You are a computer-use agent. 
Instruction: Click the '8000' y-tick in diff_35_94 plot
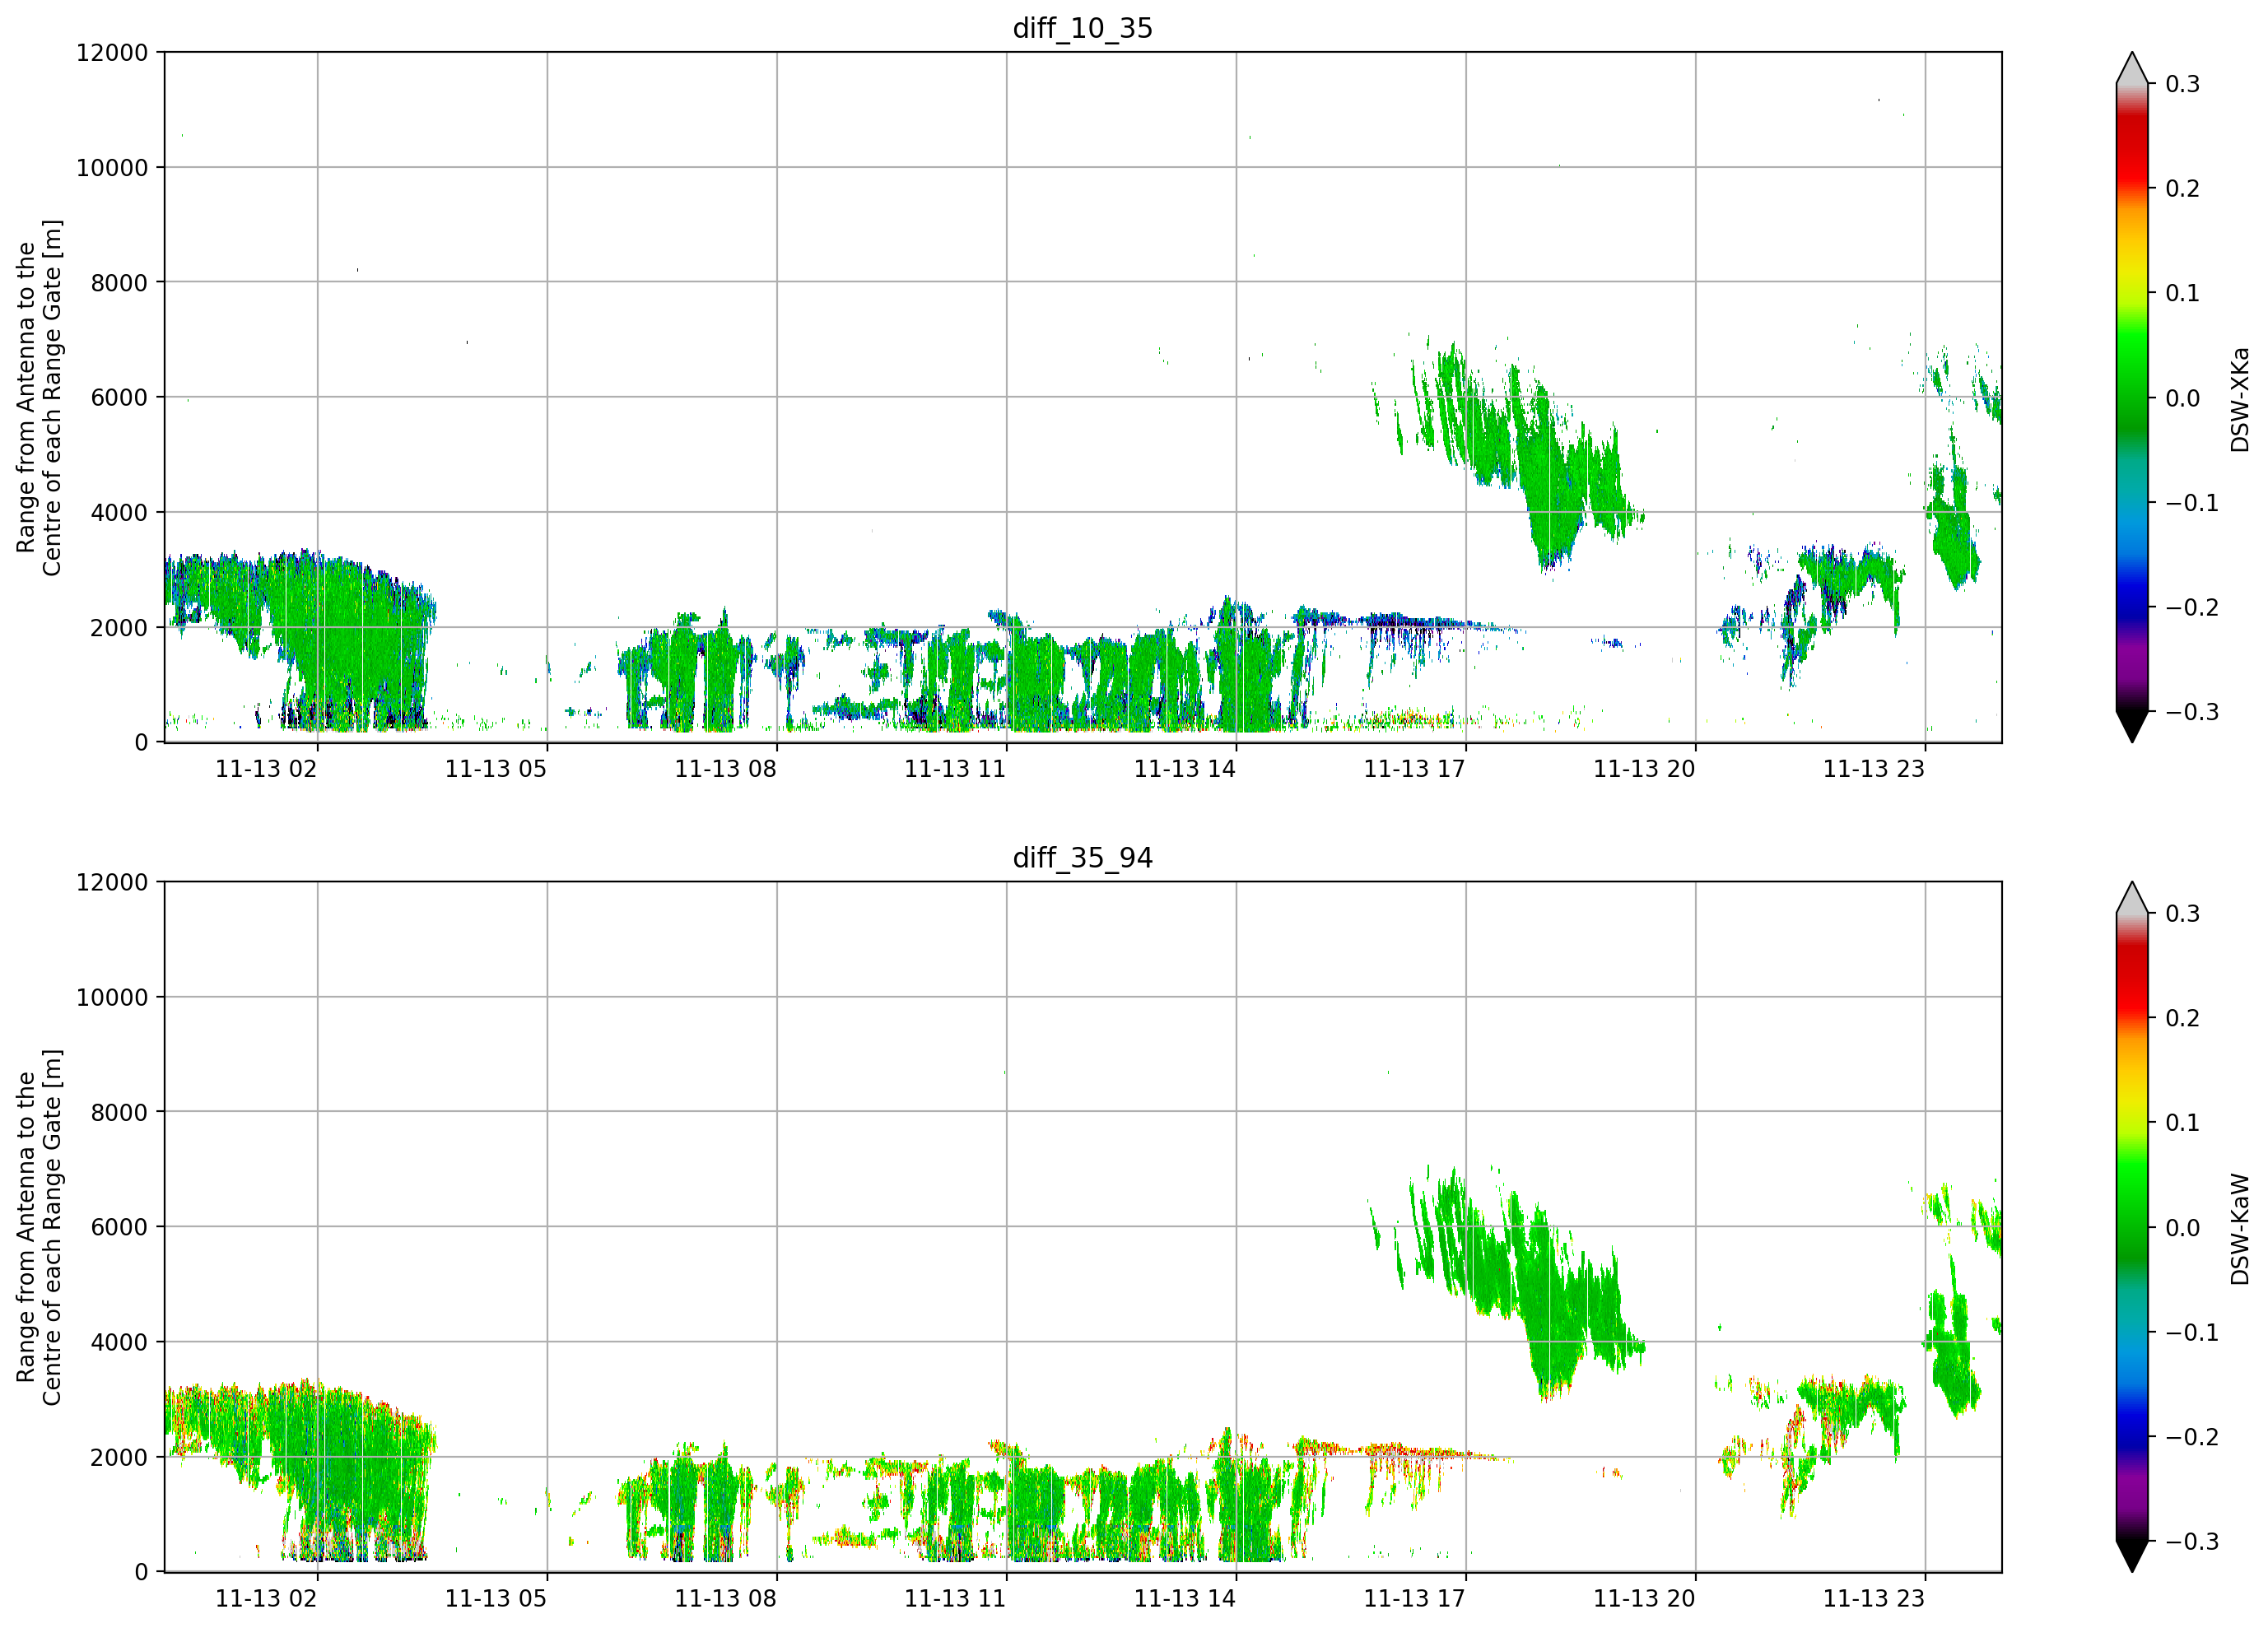tap(119, 1113)
